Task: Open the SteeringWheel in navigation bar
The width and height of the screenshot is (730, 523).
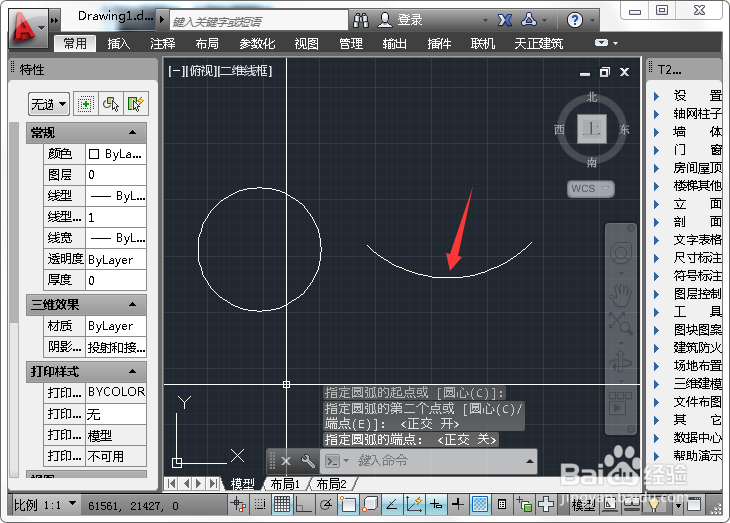Action: pyautogui.click(x=621, y=254)
